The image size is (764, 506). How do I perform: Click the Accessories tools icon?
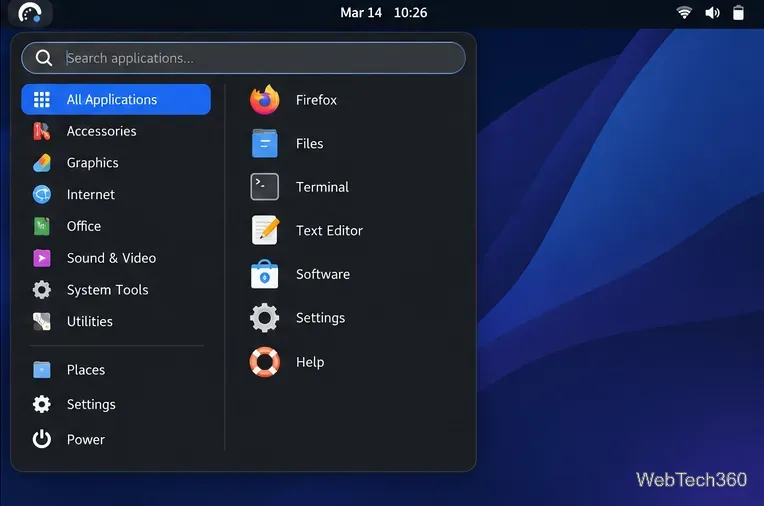point(42,131)
